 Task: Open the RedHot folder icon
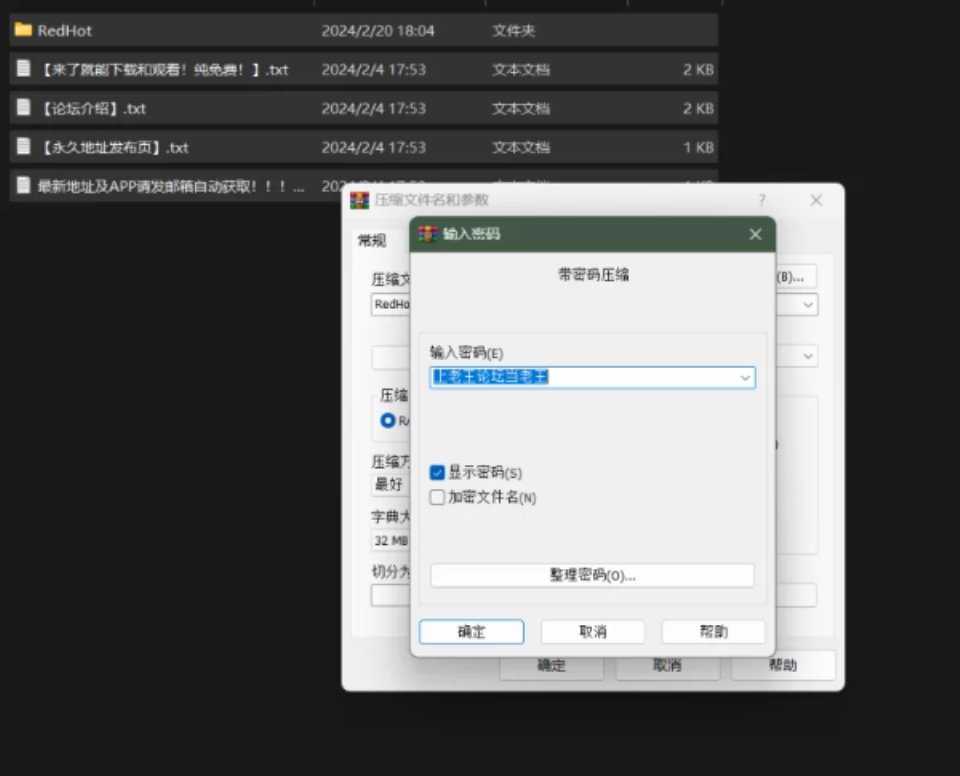click(x=23, y=29)
